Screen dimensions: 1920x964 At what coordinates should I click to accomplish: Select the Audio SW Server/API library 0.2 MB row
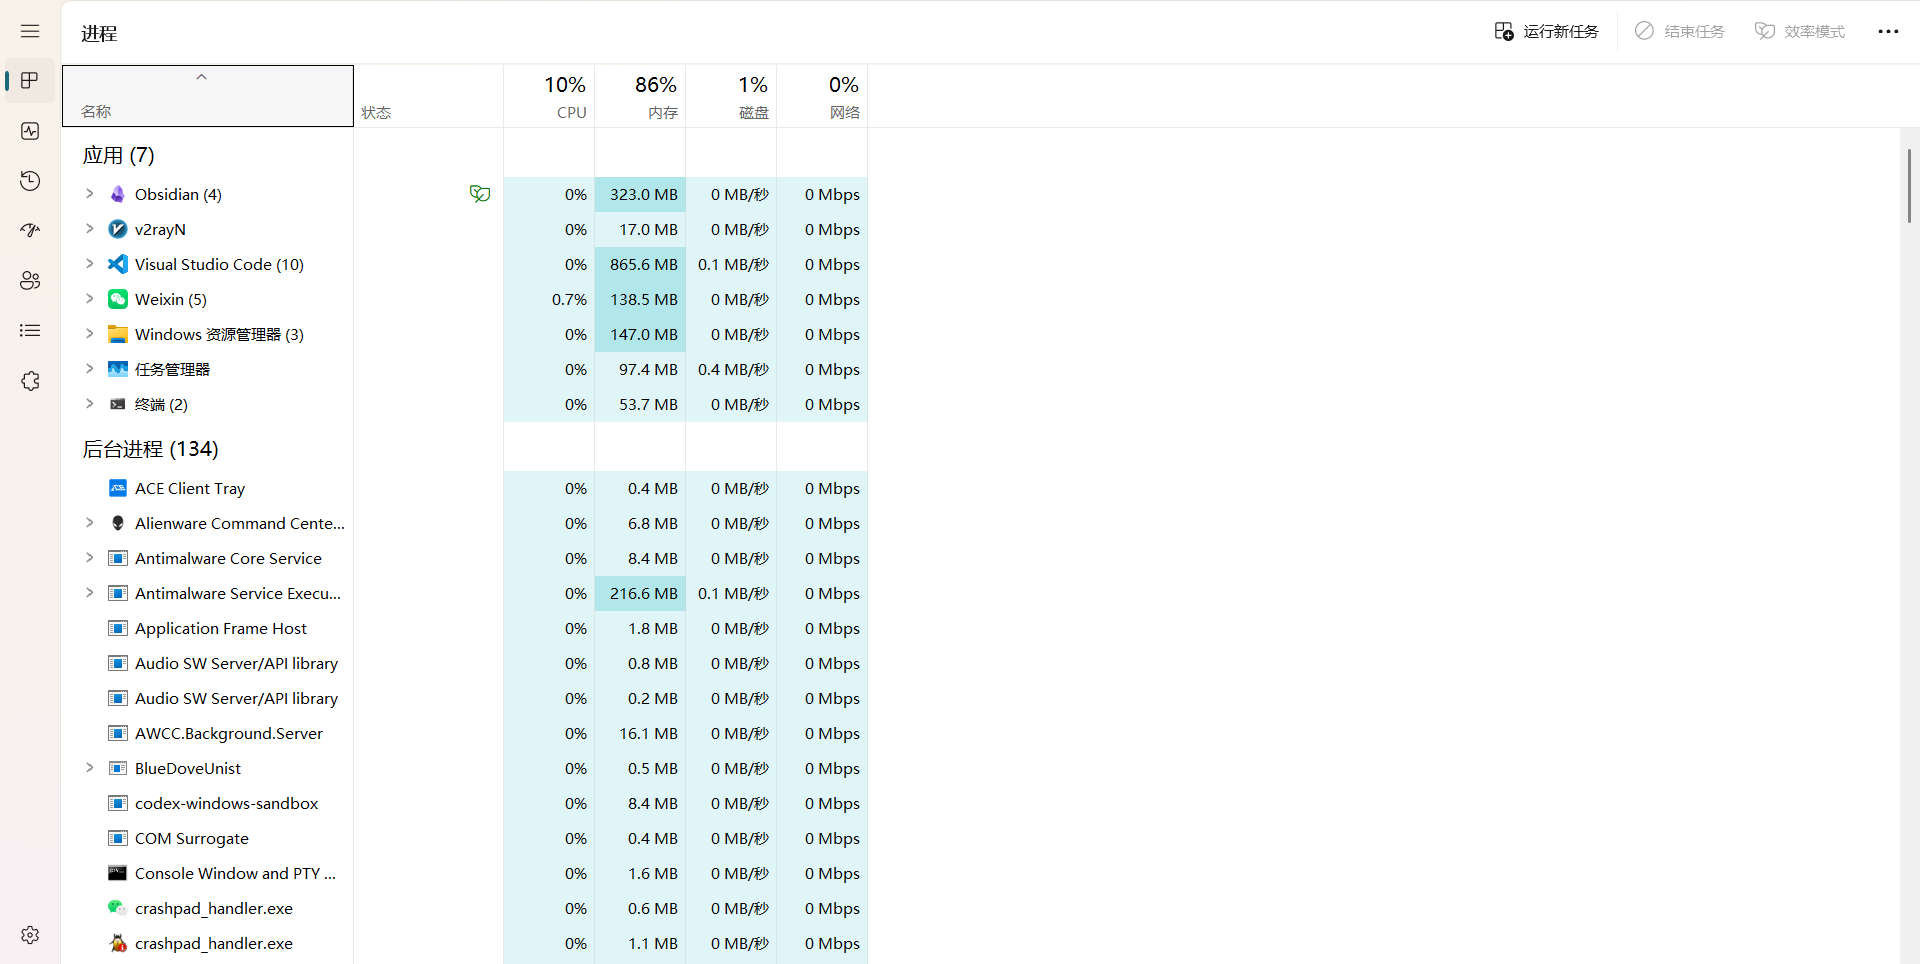(465, 698)
